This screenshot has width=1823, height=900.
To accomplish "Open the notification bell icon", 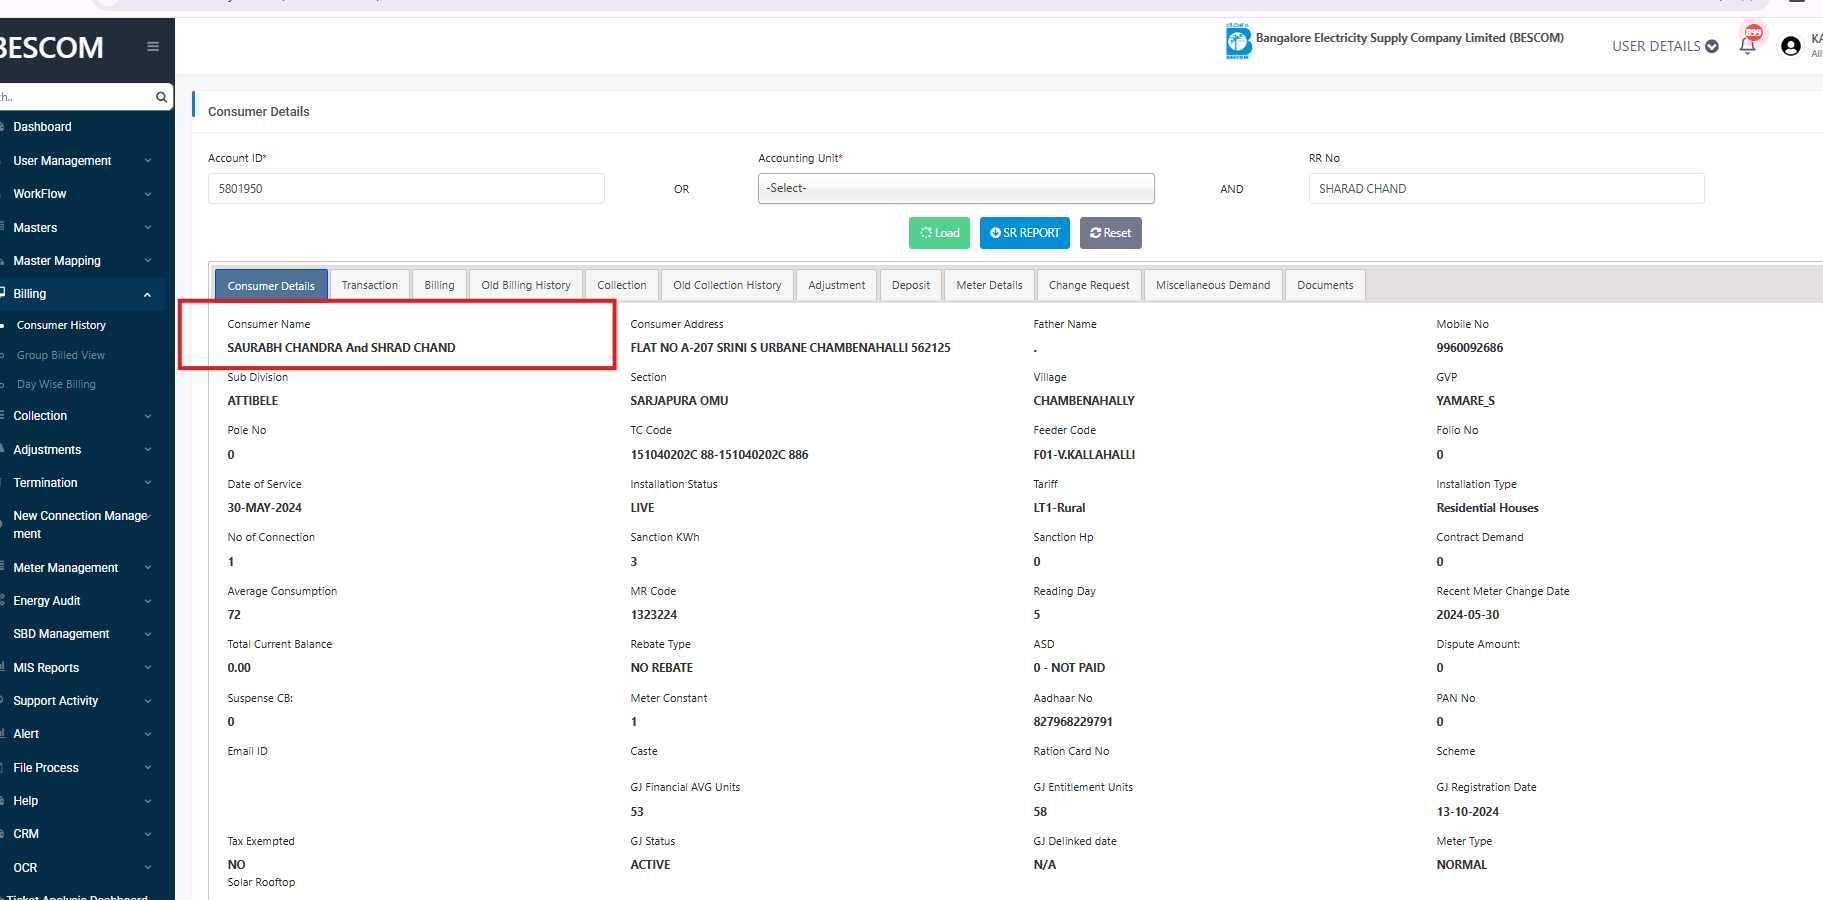I will pyautogui.click(x=1747, y=45).
